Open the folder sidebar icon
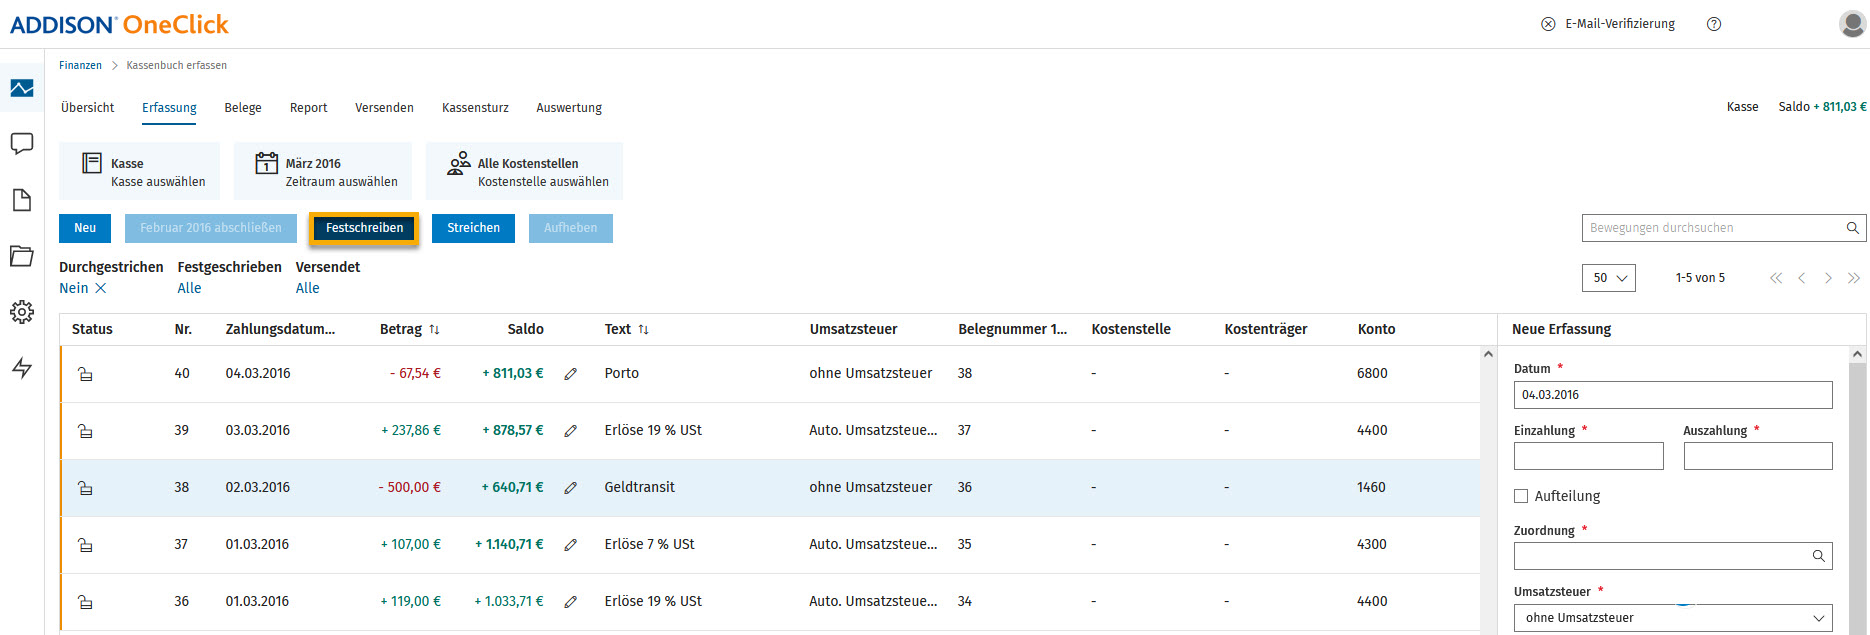The width and height of the screenshot is (1870, 635). pos(22,256)
